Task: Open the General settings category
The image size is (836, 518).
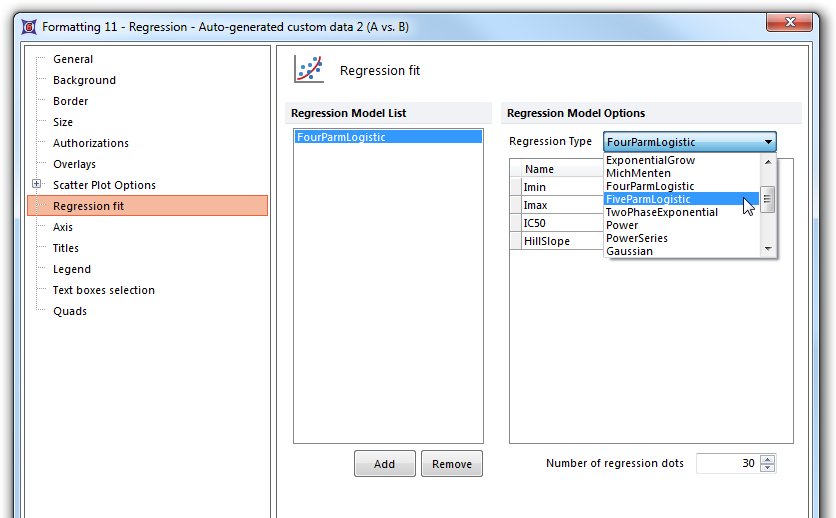Action: 73,59
